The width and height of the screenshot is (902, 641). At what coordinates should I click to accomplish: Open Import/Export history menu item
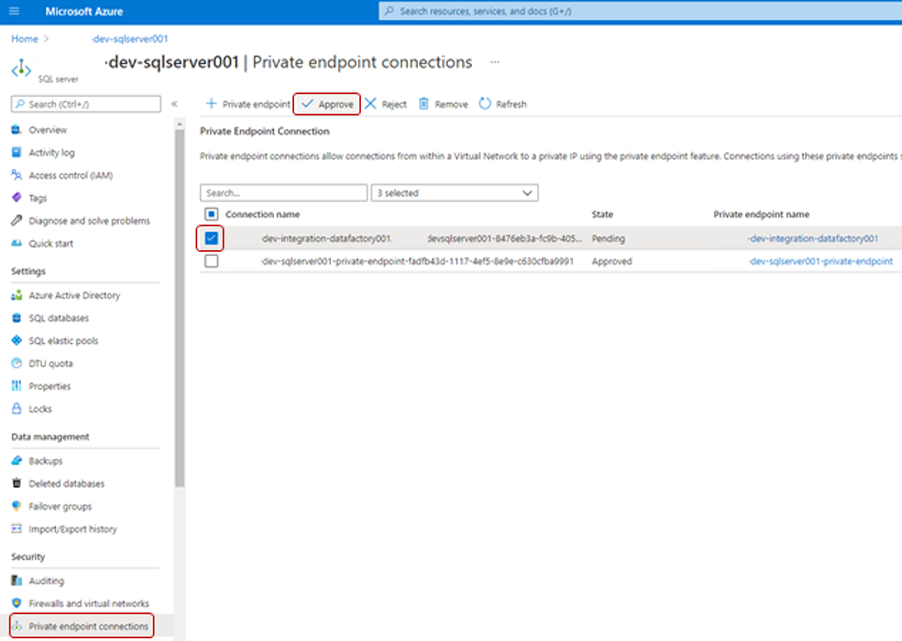pyautogui.click(x=72, y=529)
